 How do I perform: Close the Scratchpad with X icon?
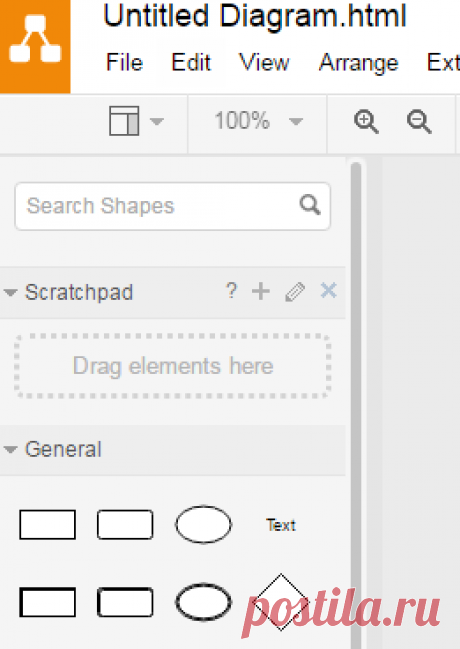point(329,291)
